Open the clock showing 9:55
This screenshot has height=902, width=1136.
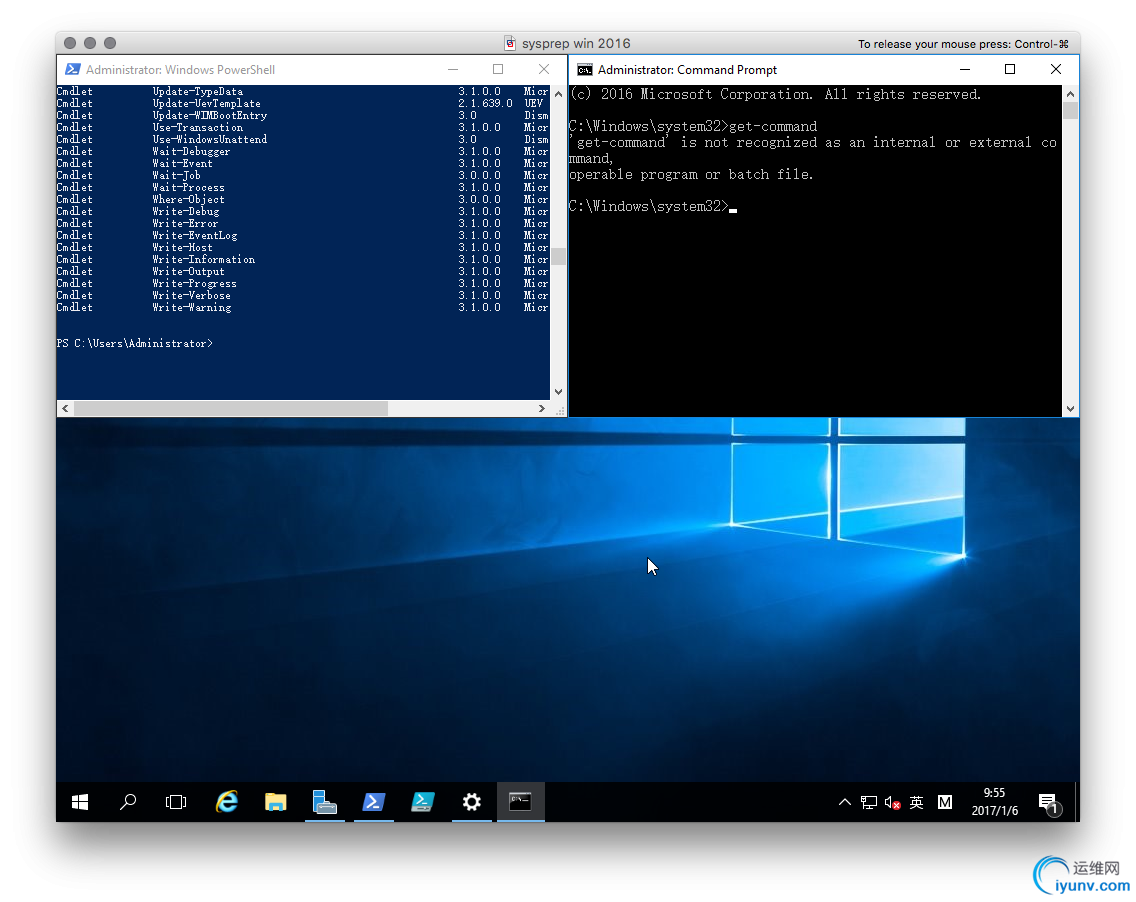(994, 802)
